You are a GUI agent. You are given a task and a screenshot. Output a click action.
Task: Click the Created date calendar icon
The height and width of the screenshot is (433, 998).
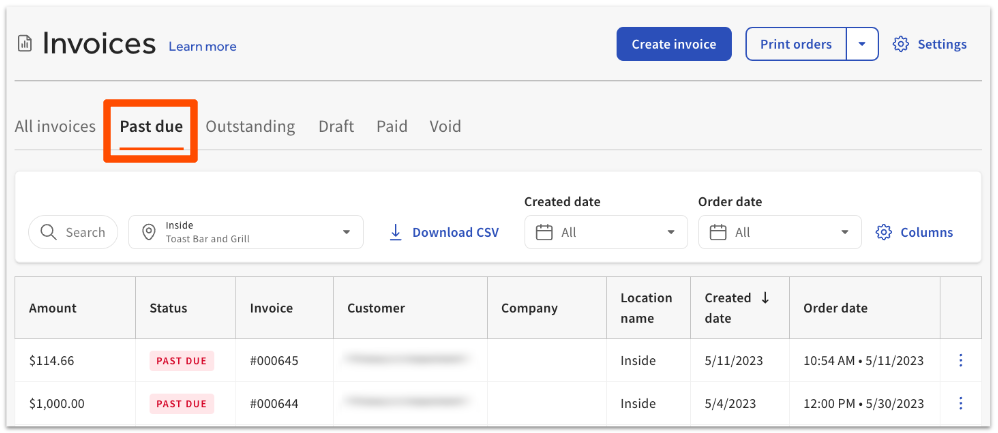pyautogui.click(x=544, y=232)
